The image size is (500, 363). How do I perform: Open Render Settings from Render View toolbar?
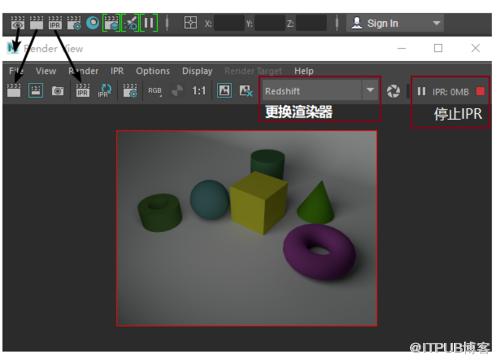pyautogui.click(x=130, y=91)
